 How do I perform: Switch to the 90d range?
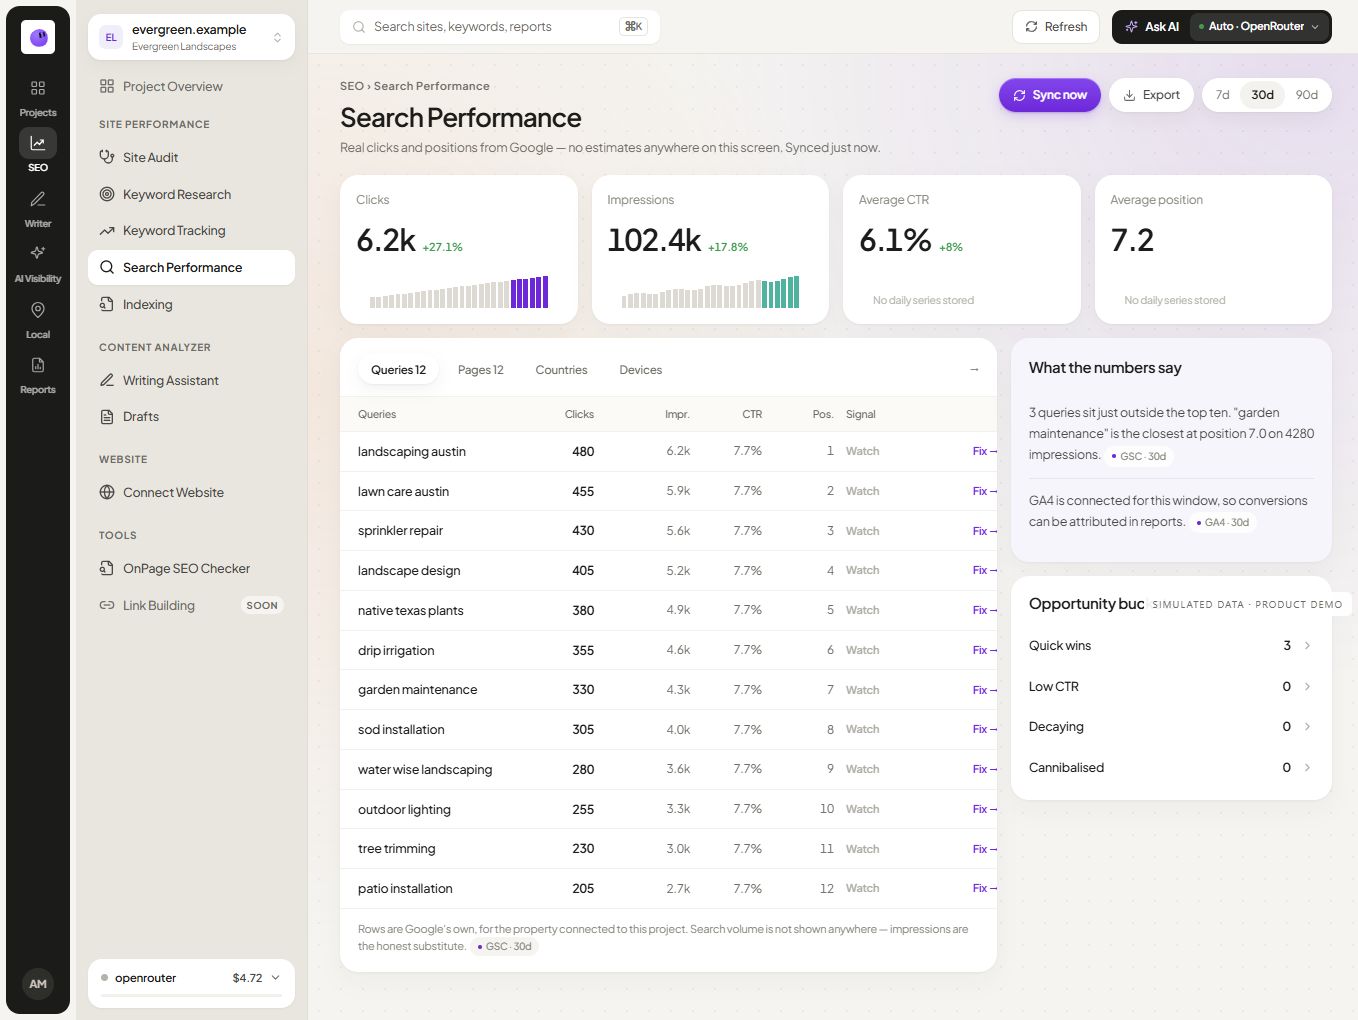coord(1307,95)
